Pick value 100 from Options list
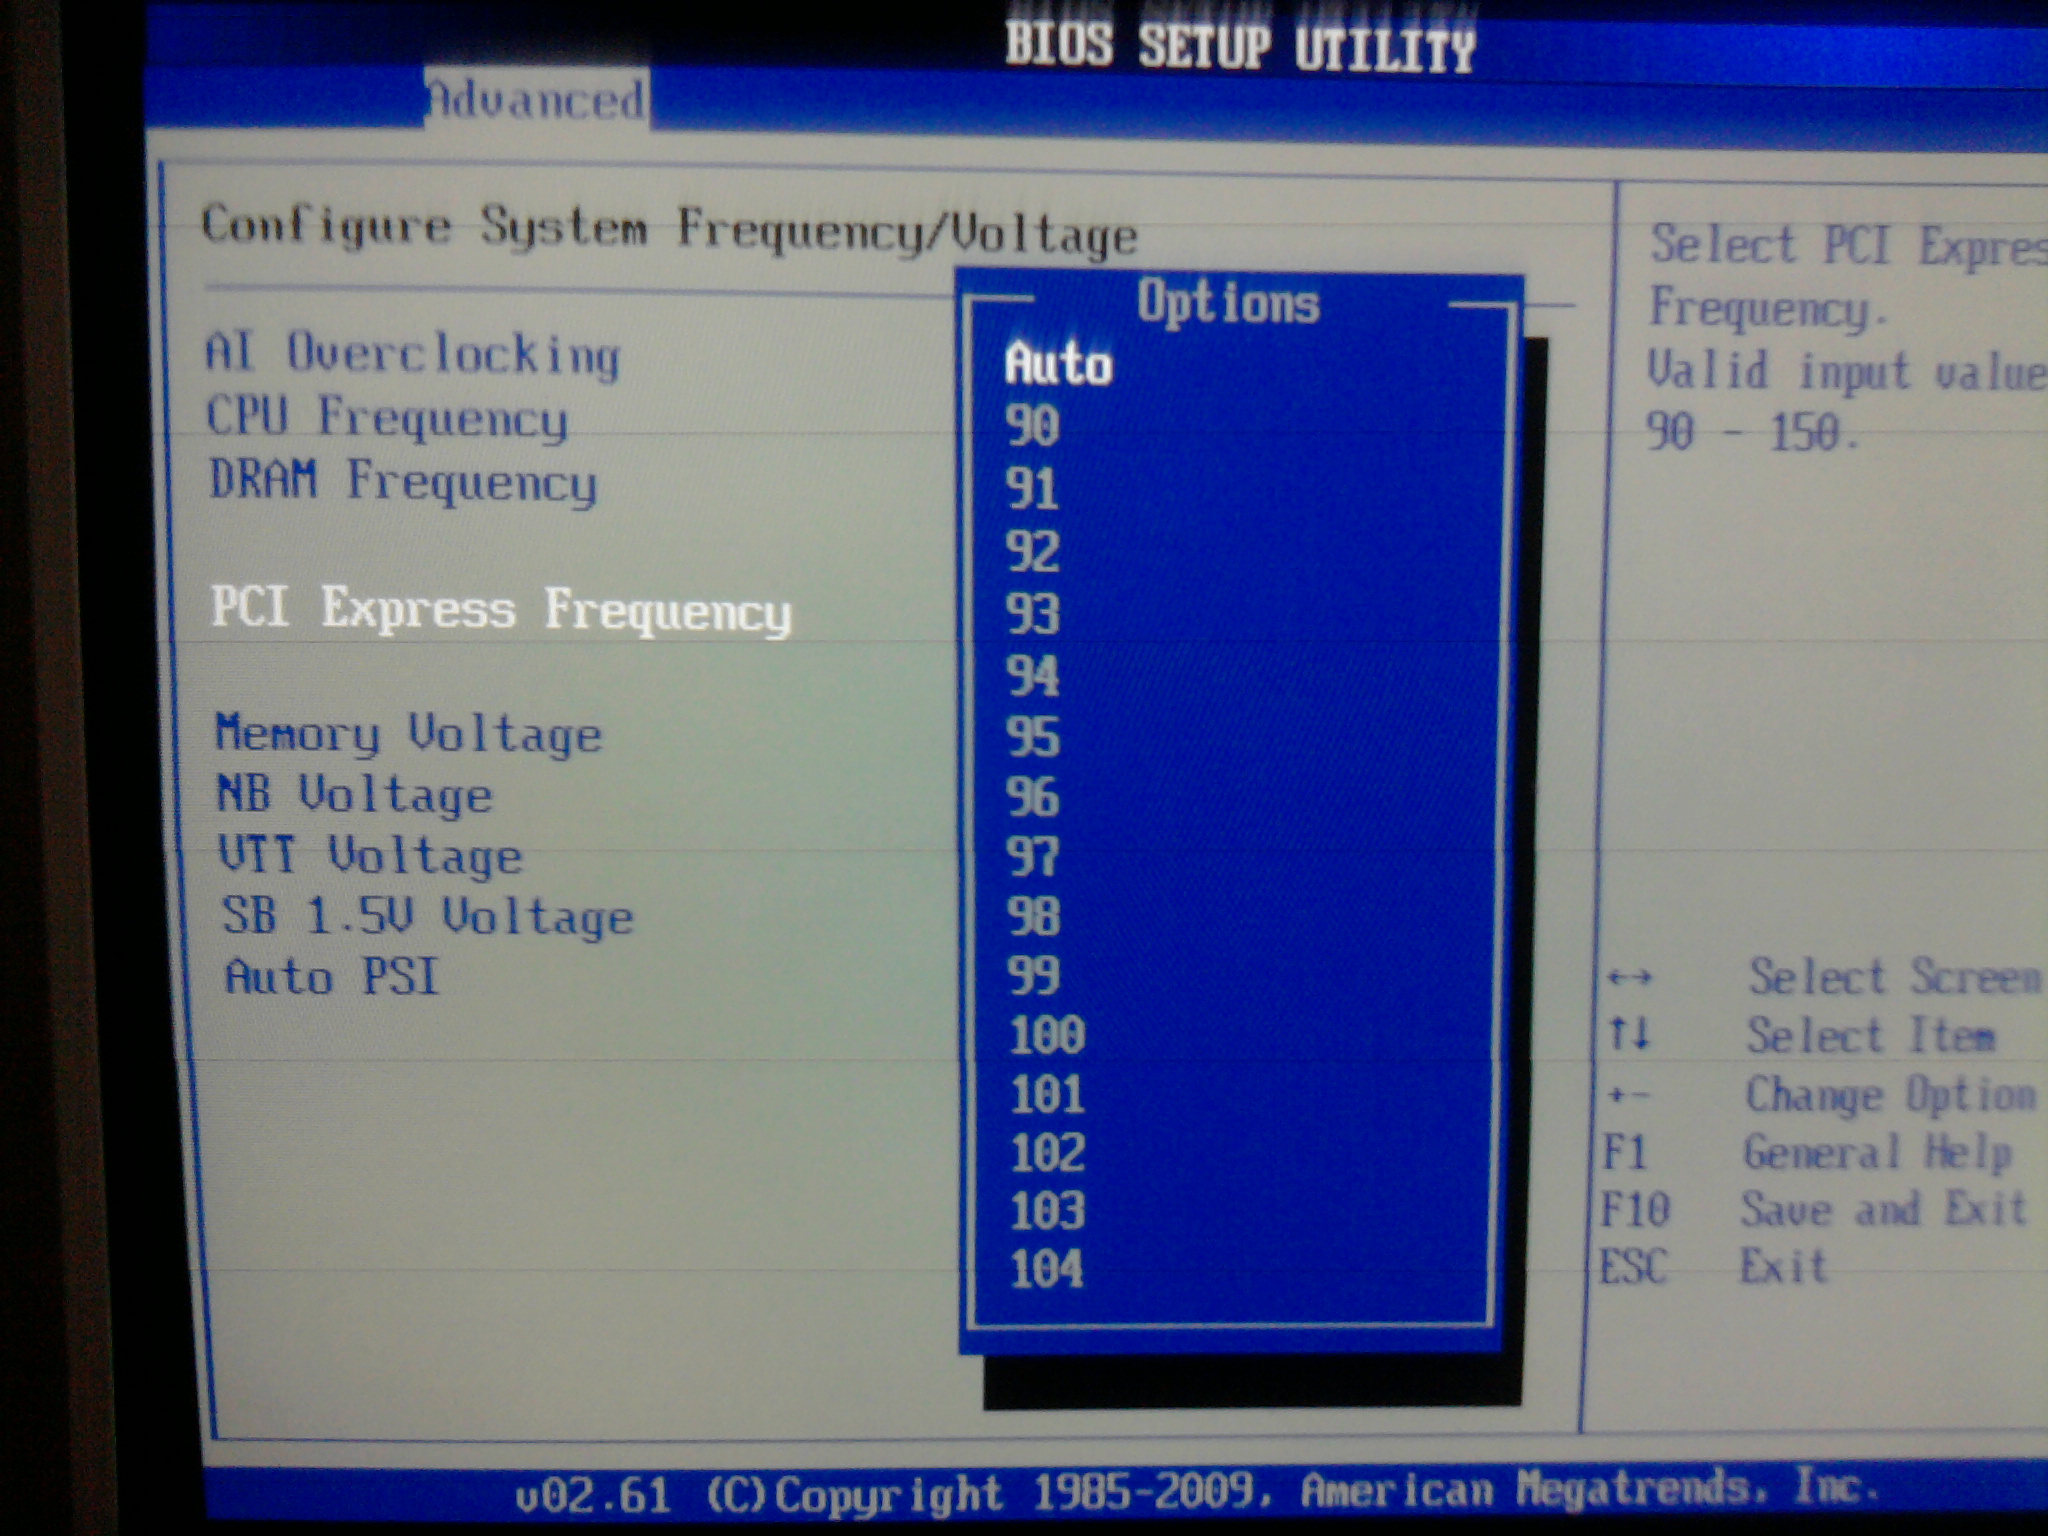 pyautogui.click(x=1046, y=1036)
